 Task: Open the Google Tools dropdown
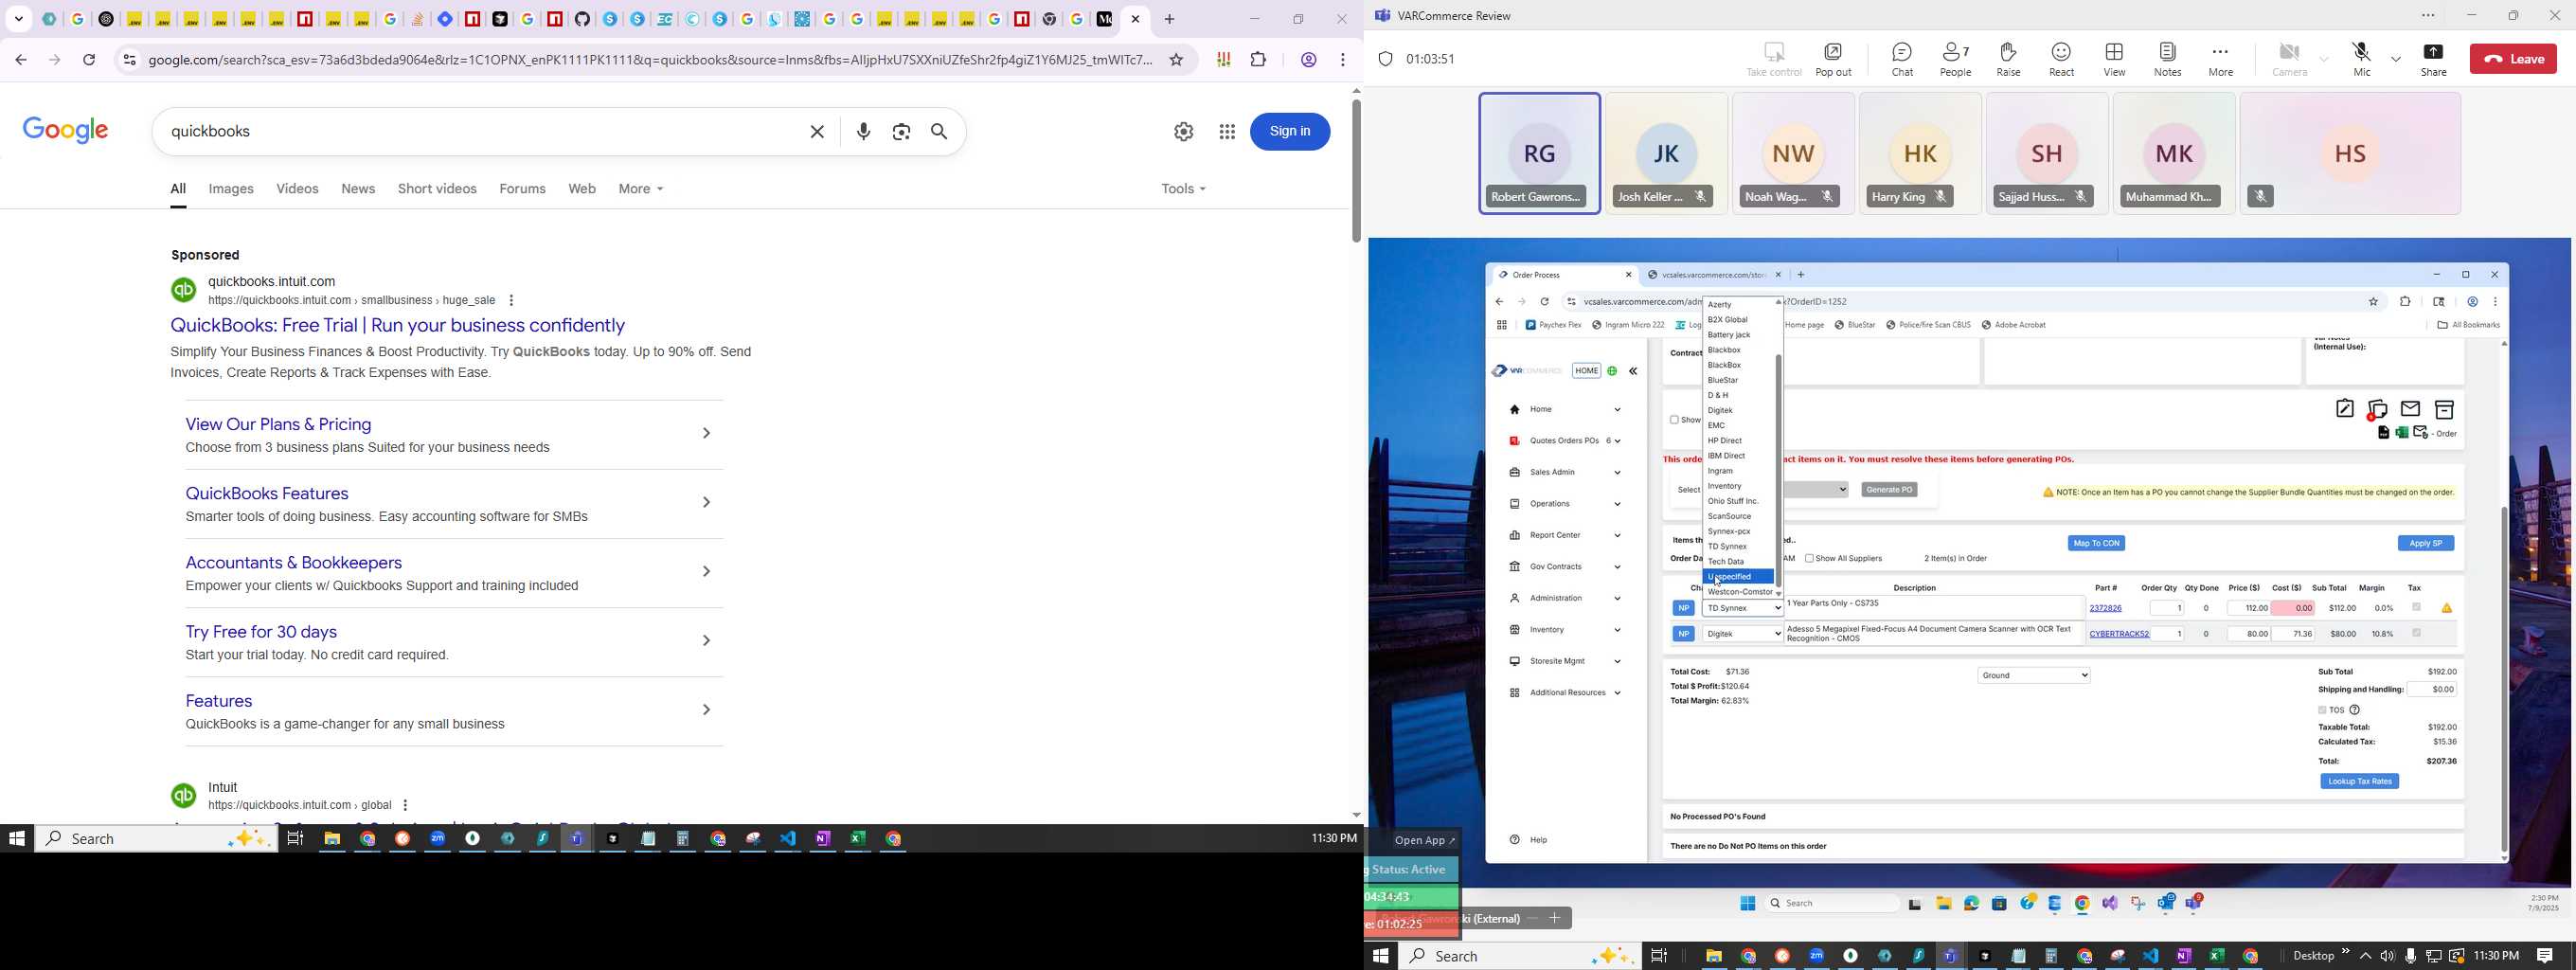pos(1184,189)
